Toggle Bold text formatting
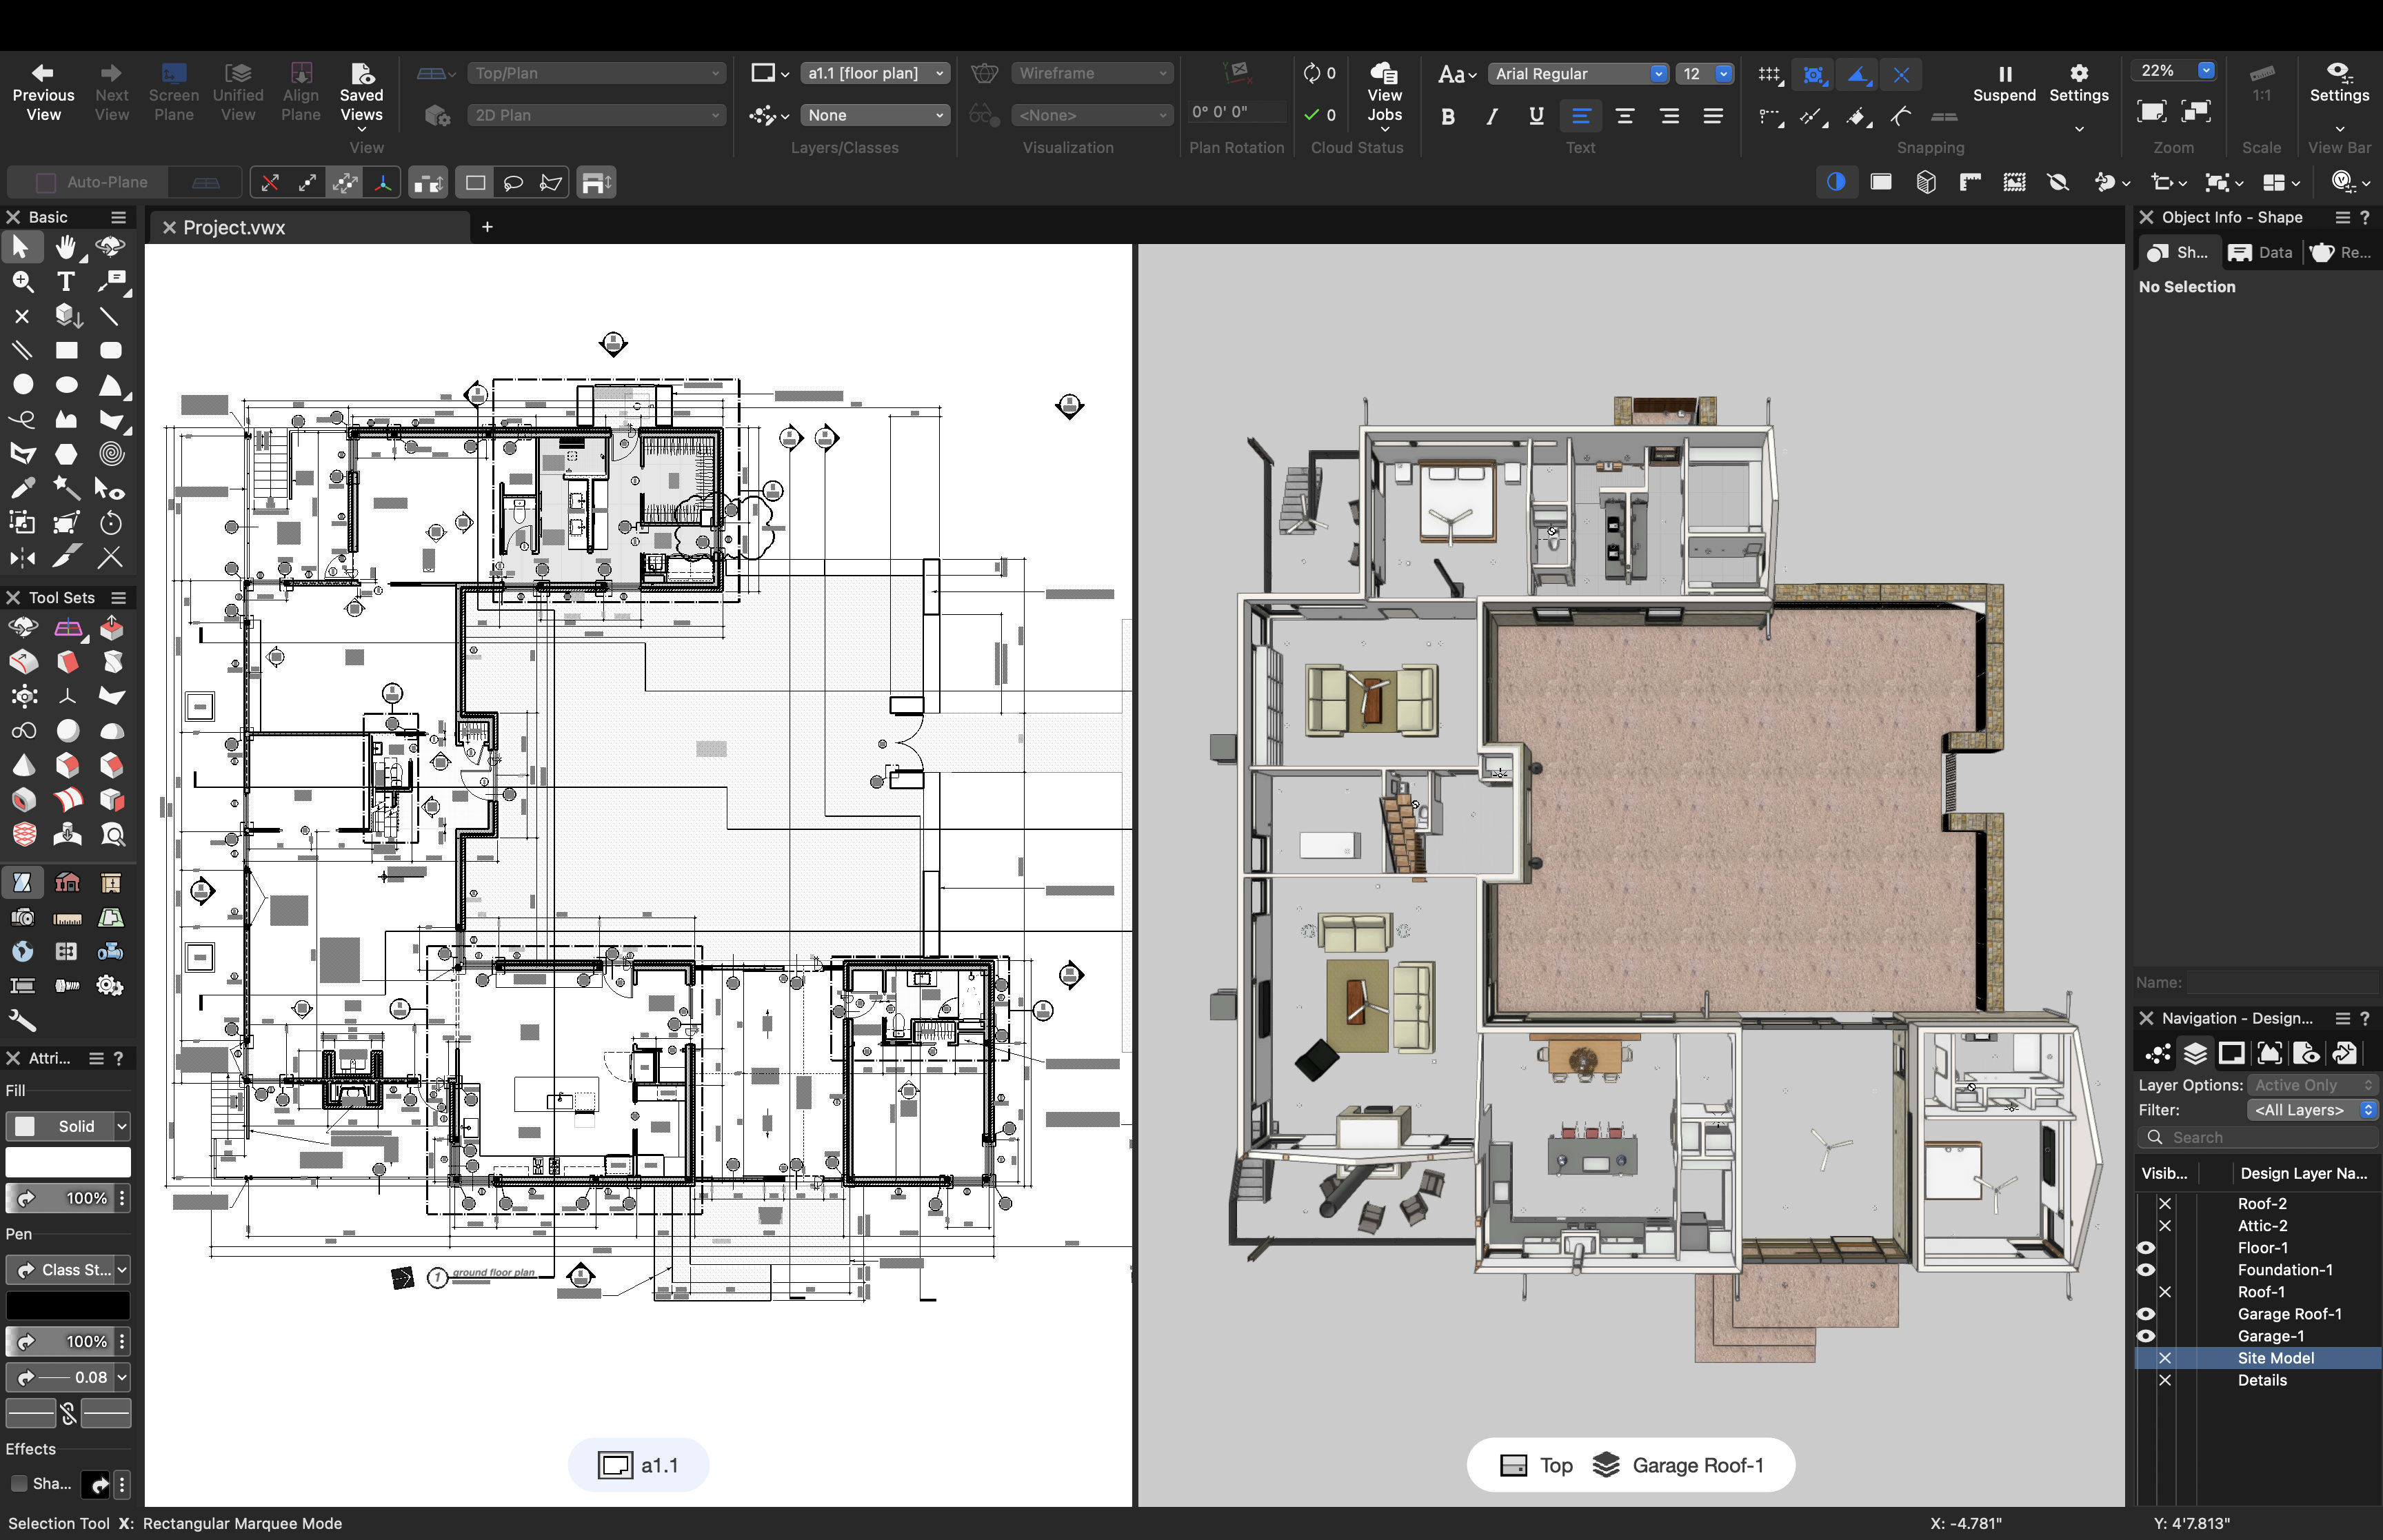The width and height of the screenshot is (2383, 1540). [1448, 116]
